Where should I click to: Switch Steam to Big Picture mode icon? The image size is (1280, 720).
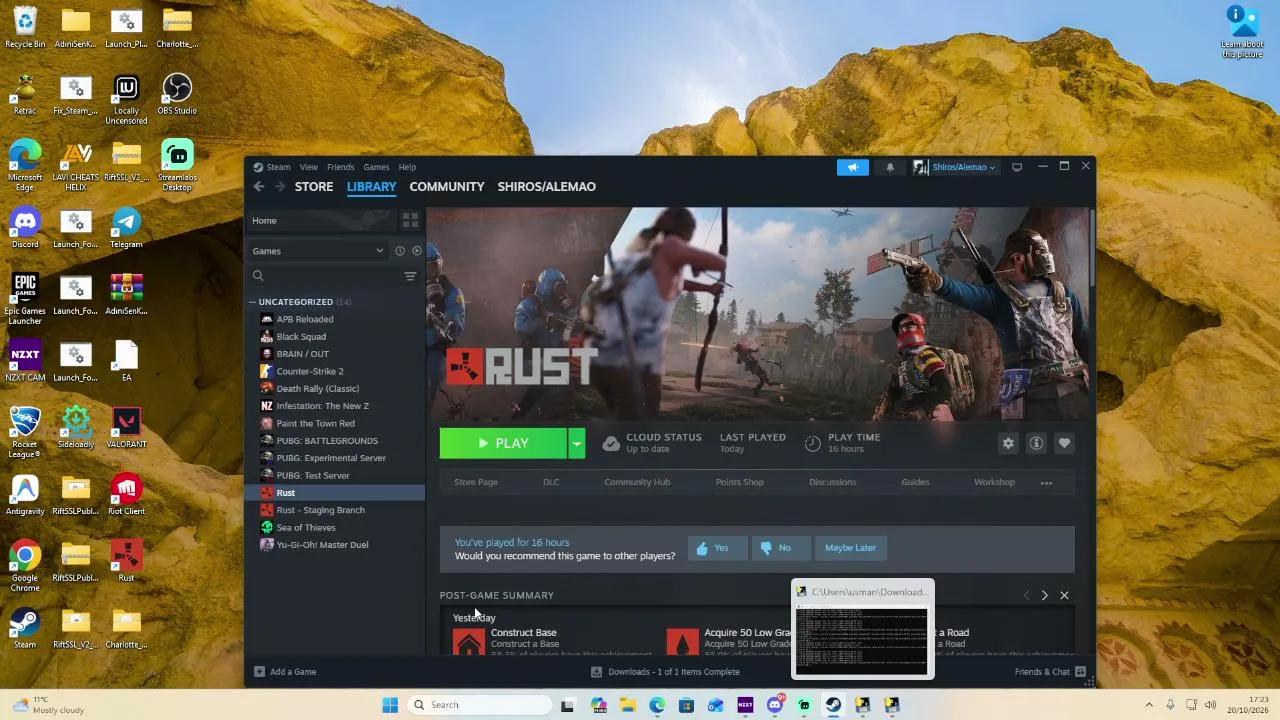pyautogui.click(x=1017, y=167)
